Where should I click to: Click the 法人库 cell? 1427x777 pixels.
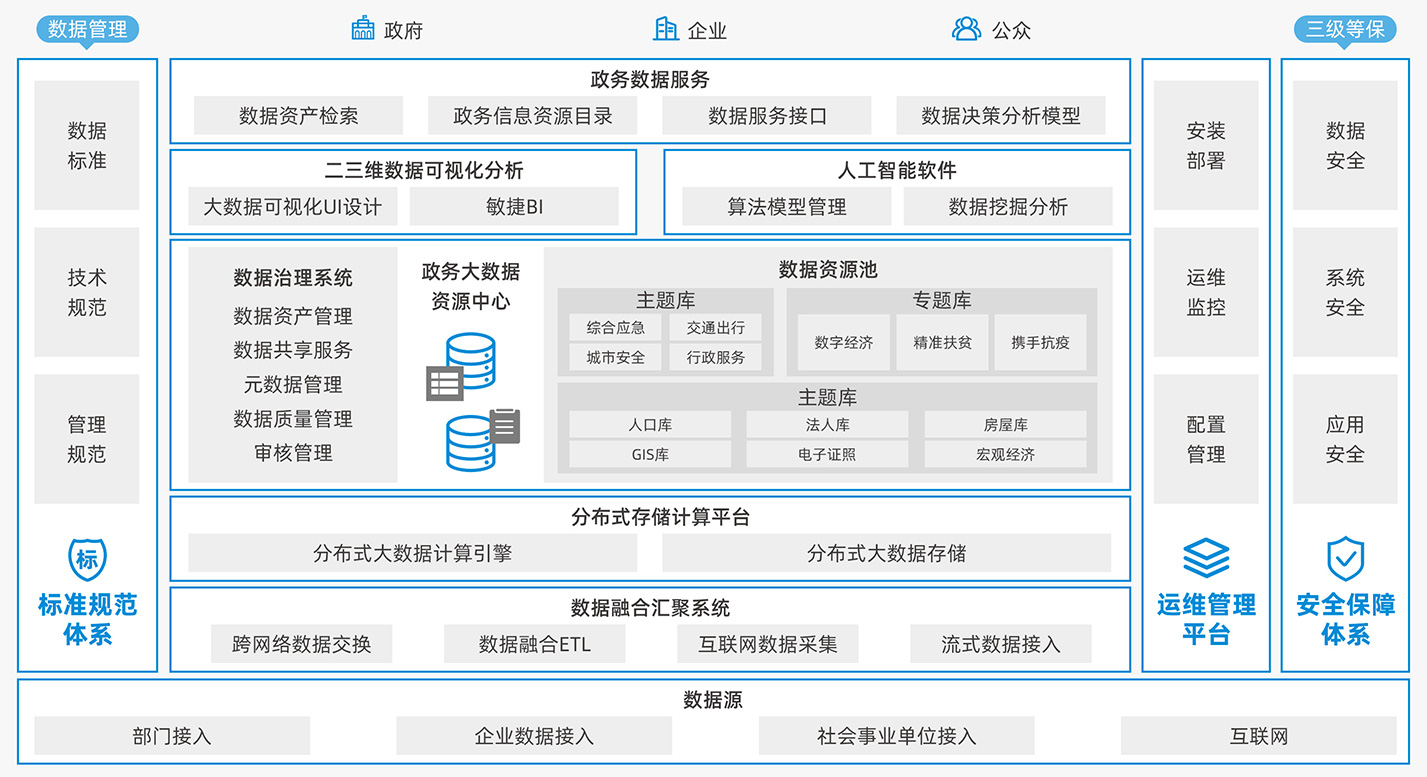pos(827,424)
